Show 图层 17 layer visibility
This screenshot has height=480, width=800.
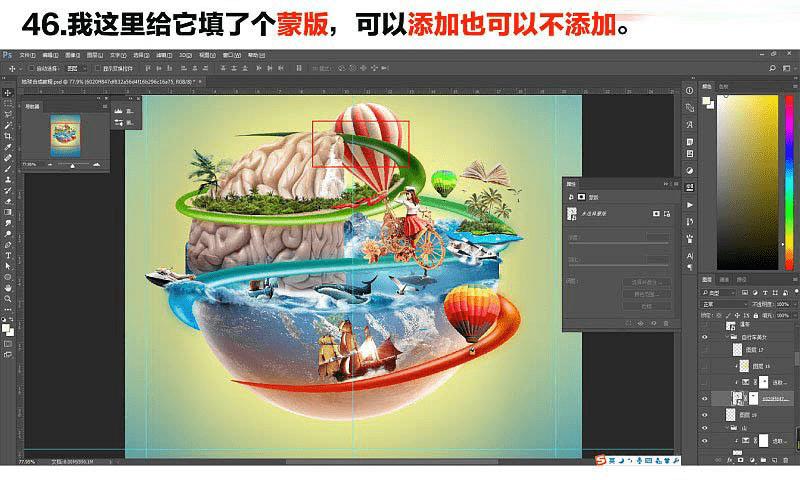705,350
